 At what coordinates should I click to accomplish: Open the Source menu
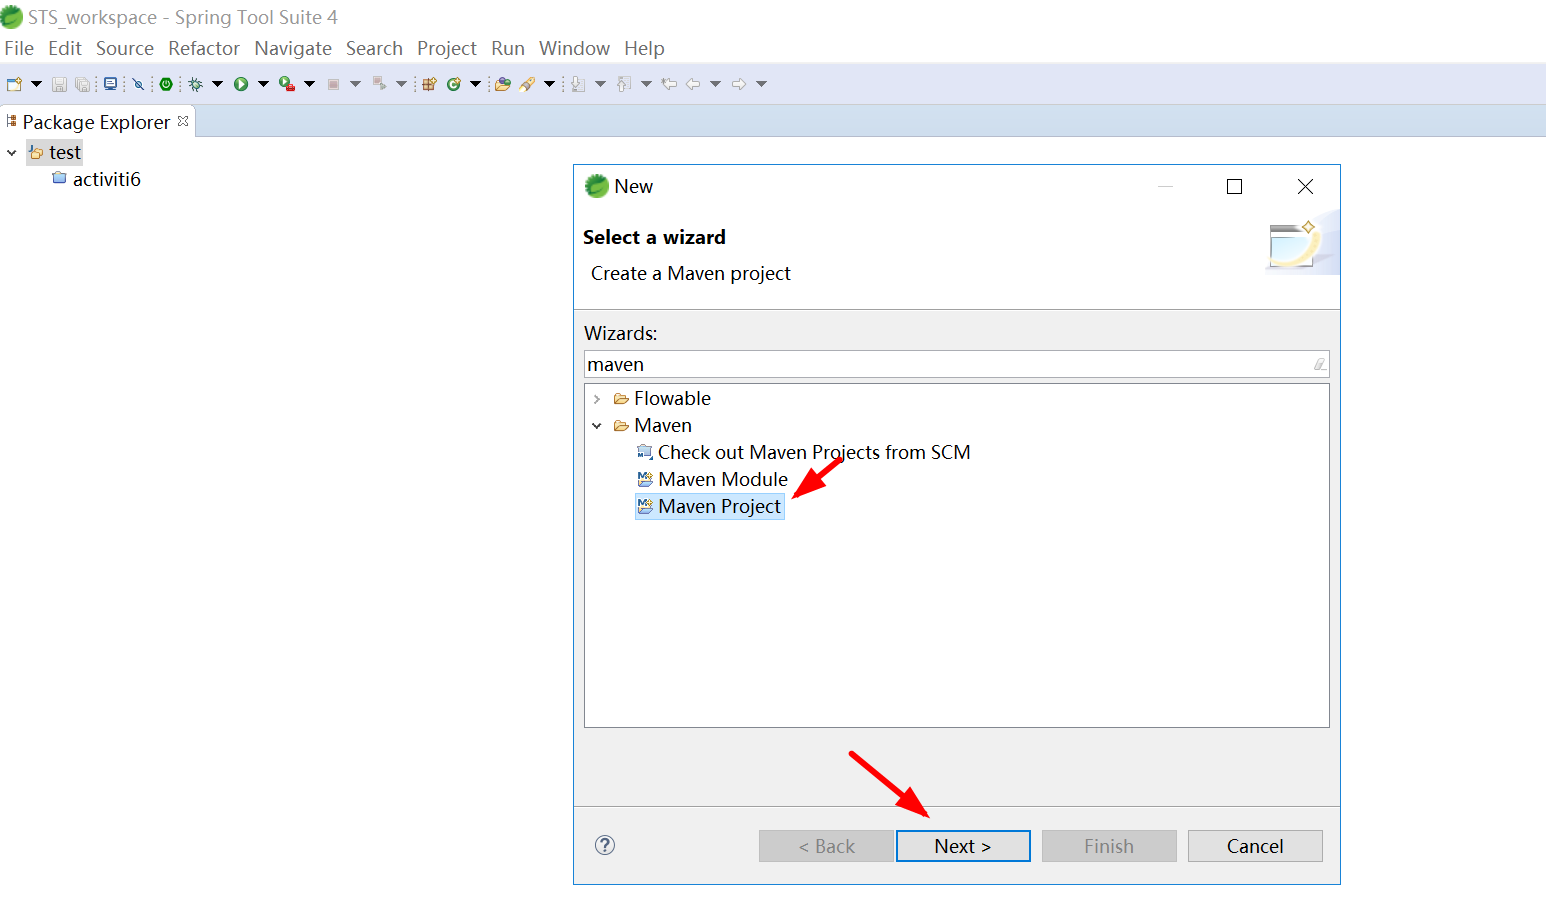125,48
